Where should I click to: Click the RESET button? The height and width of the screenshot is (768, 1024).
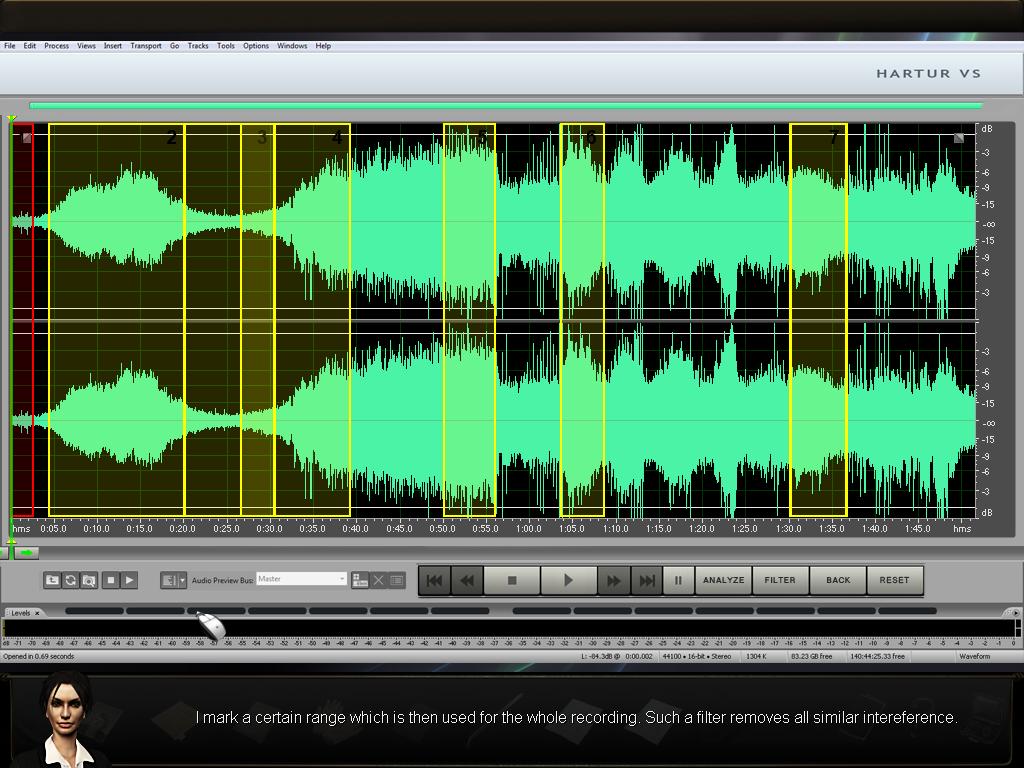click(x=895, y=580)
